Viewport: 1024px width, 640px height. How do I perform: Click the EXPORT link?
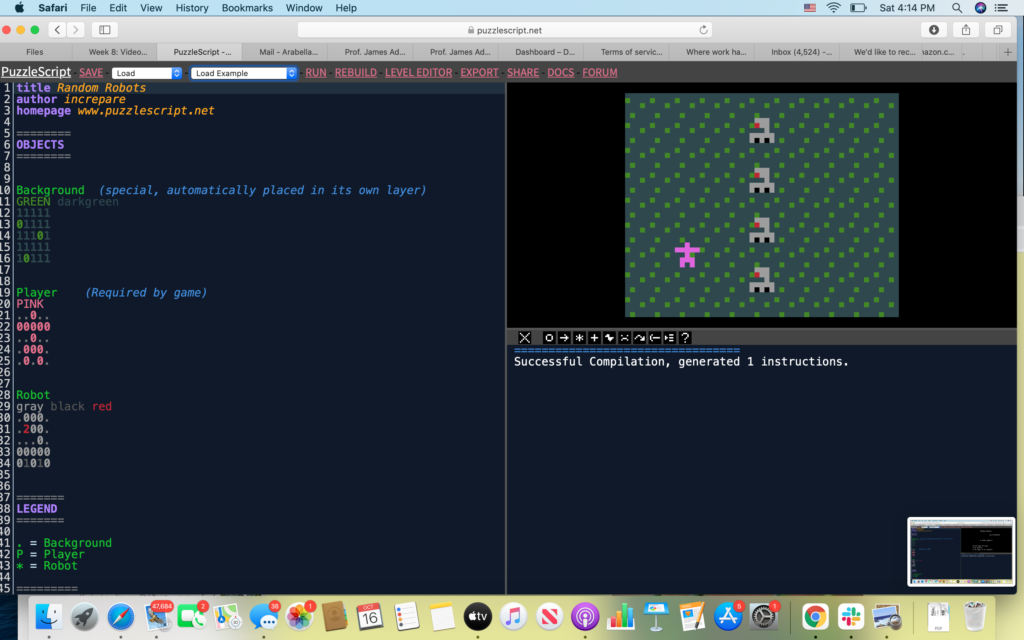(x=479, y=73)
